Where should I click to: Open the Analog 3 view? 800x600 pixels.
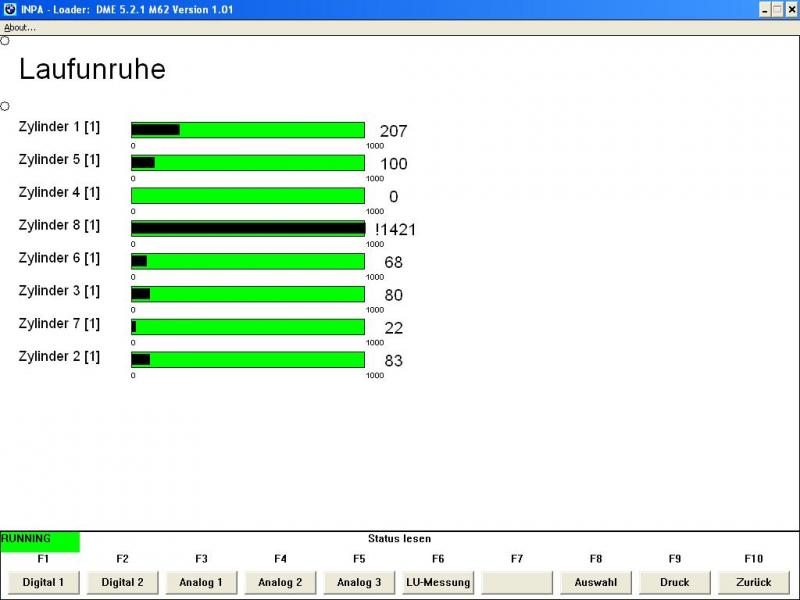coord(359,582)
